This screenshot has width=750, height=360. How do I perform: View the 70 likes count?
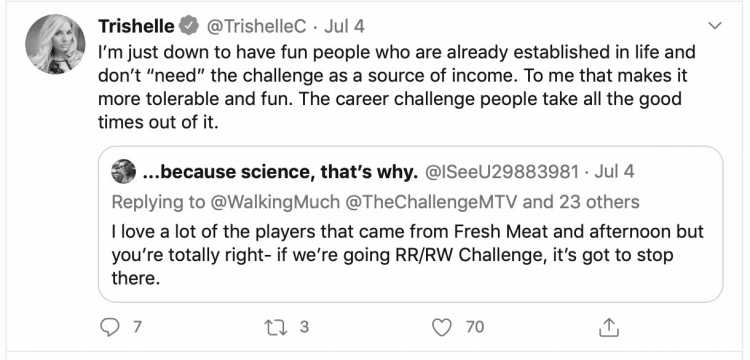click(475, 327)
